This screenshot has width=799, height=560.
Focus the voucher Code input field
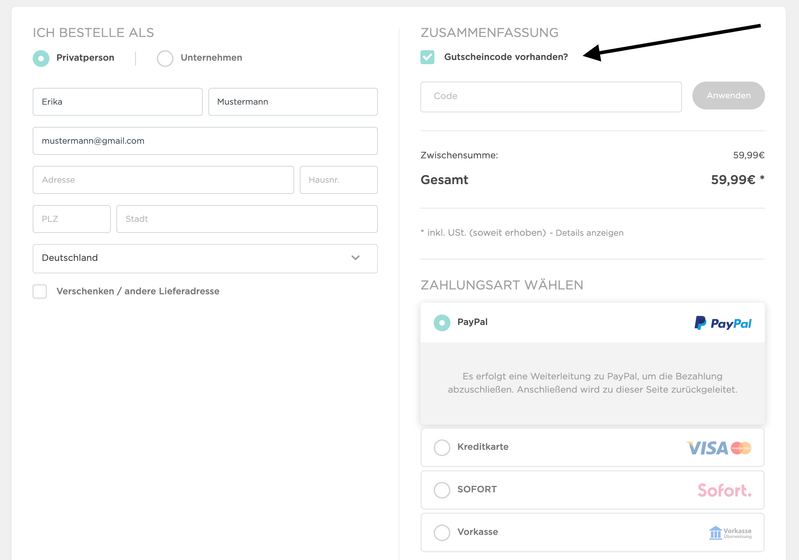tap(551, 96)
